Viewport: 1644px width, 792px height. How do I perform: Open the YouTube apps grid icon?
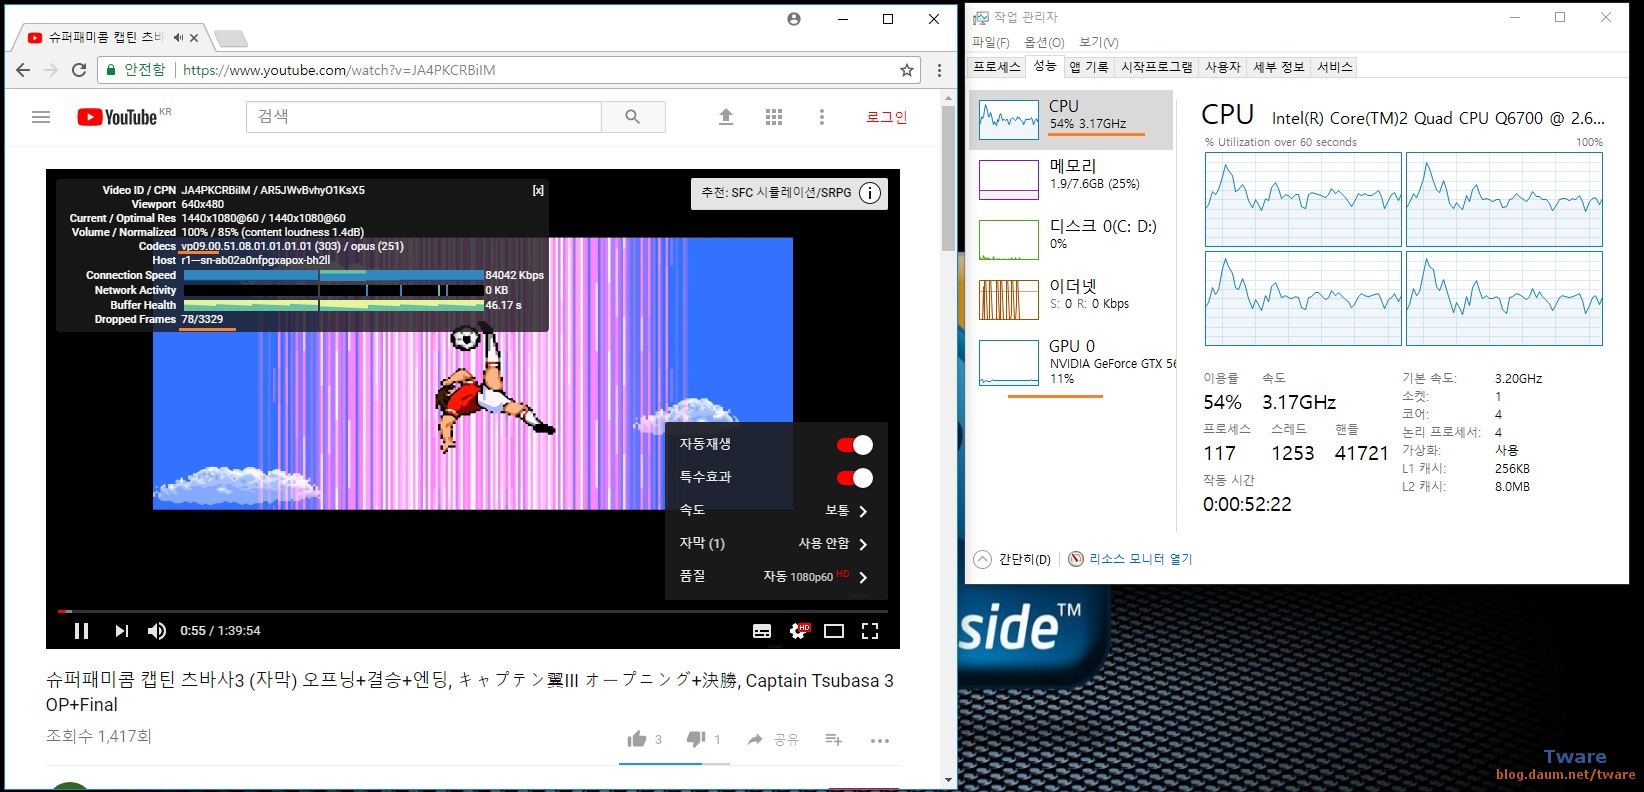click(x=774, y=117)
